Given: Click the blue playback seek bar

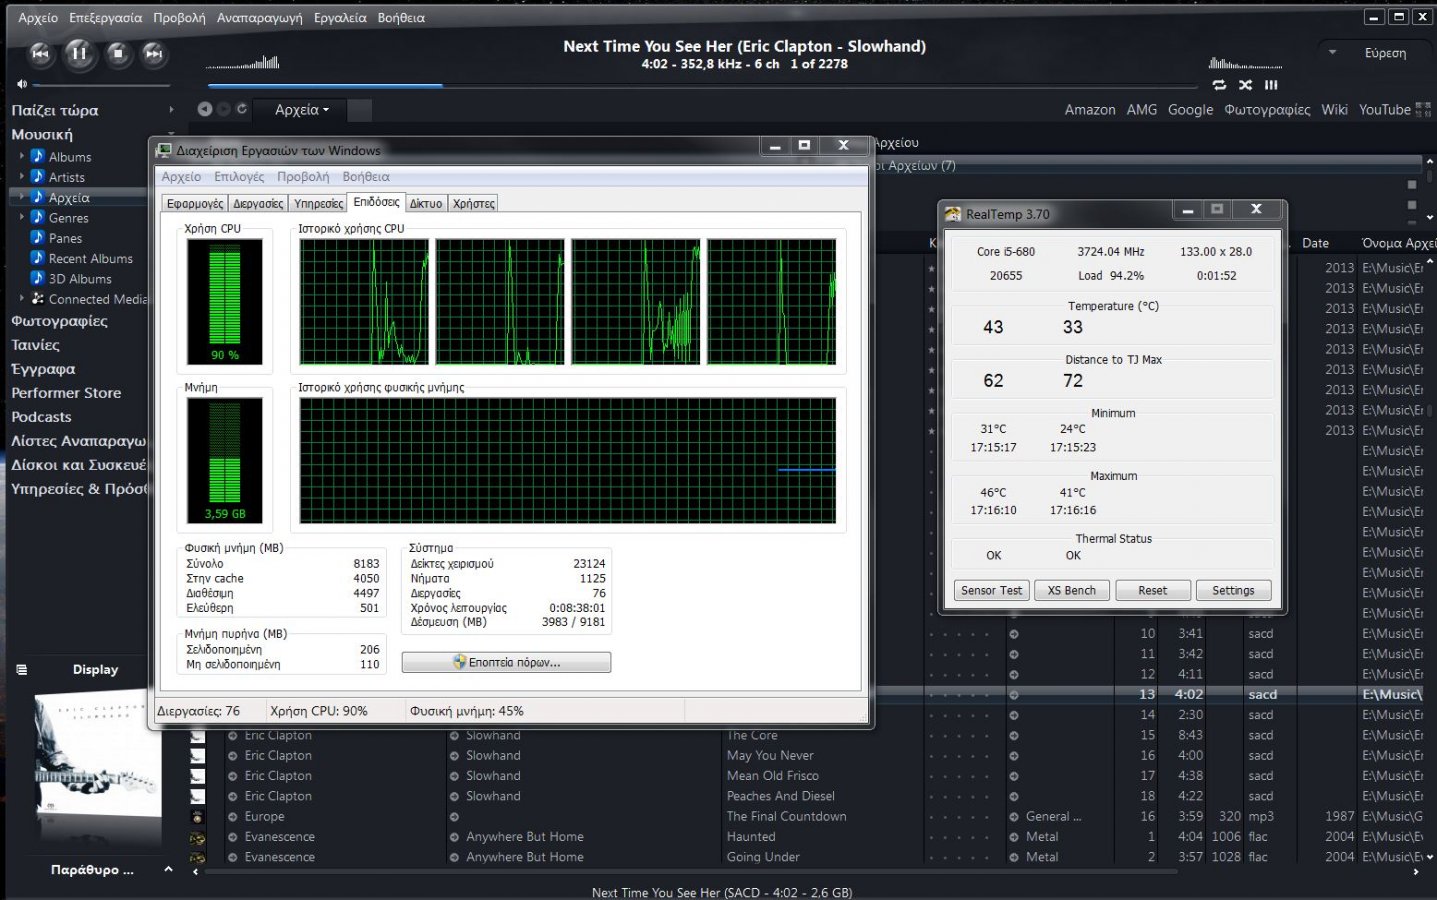Looking at the screenshot, I should tap(325, 86).
